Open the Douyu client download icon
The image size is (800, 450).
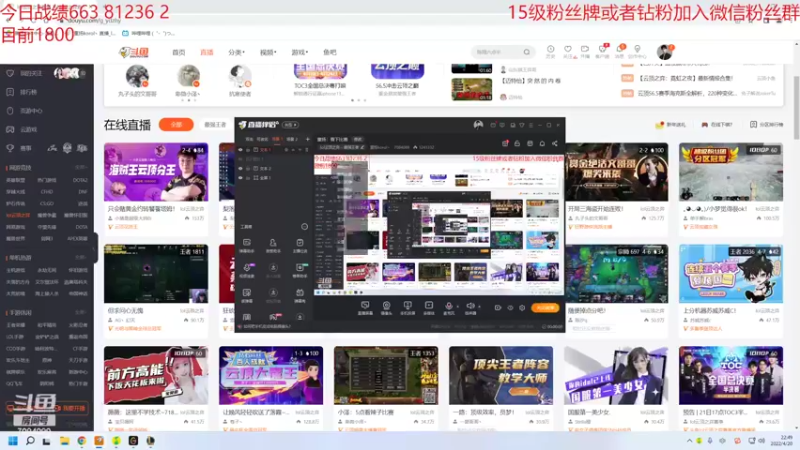coord(602,51)
